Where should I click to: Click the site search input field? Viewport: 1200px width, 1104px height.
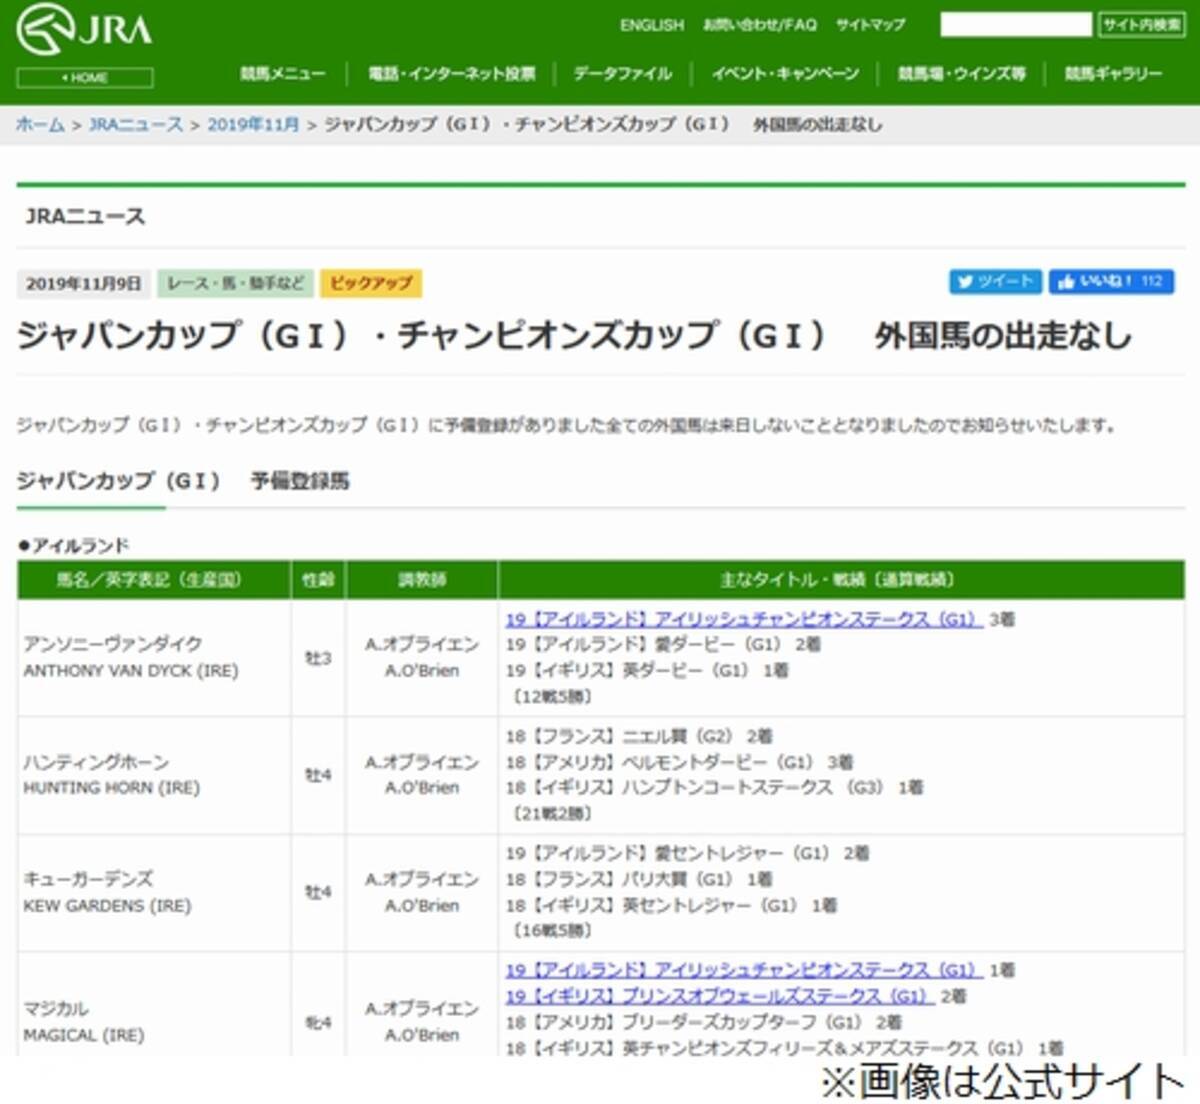click(1015, 25)
